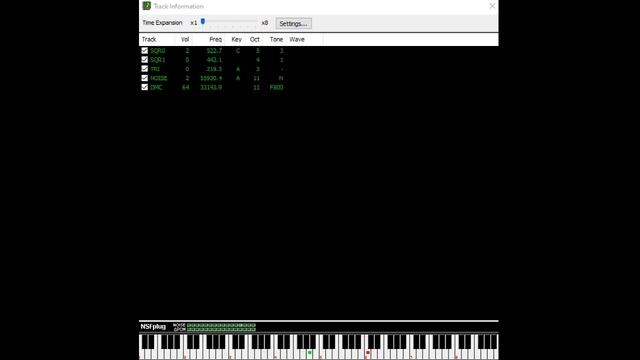Click the DMC volume value 64

tap(185, 87)
